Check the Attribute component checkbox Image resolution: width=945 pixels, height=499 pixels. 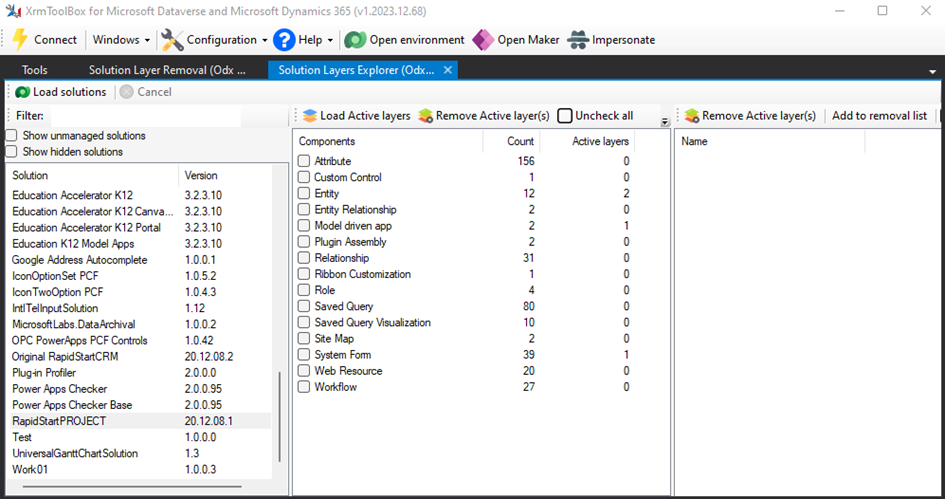tap(304, 162)
